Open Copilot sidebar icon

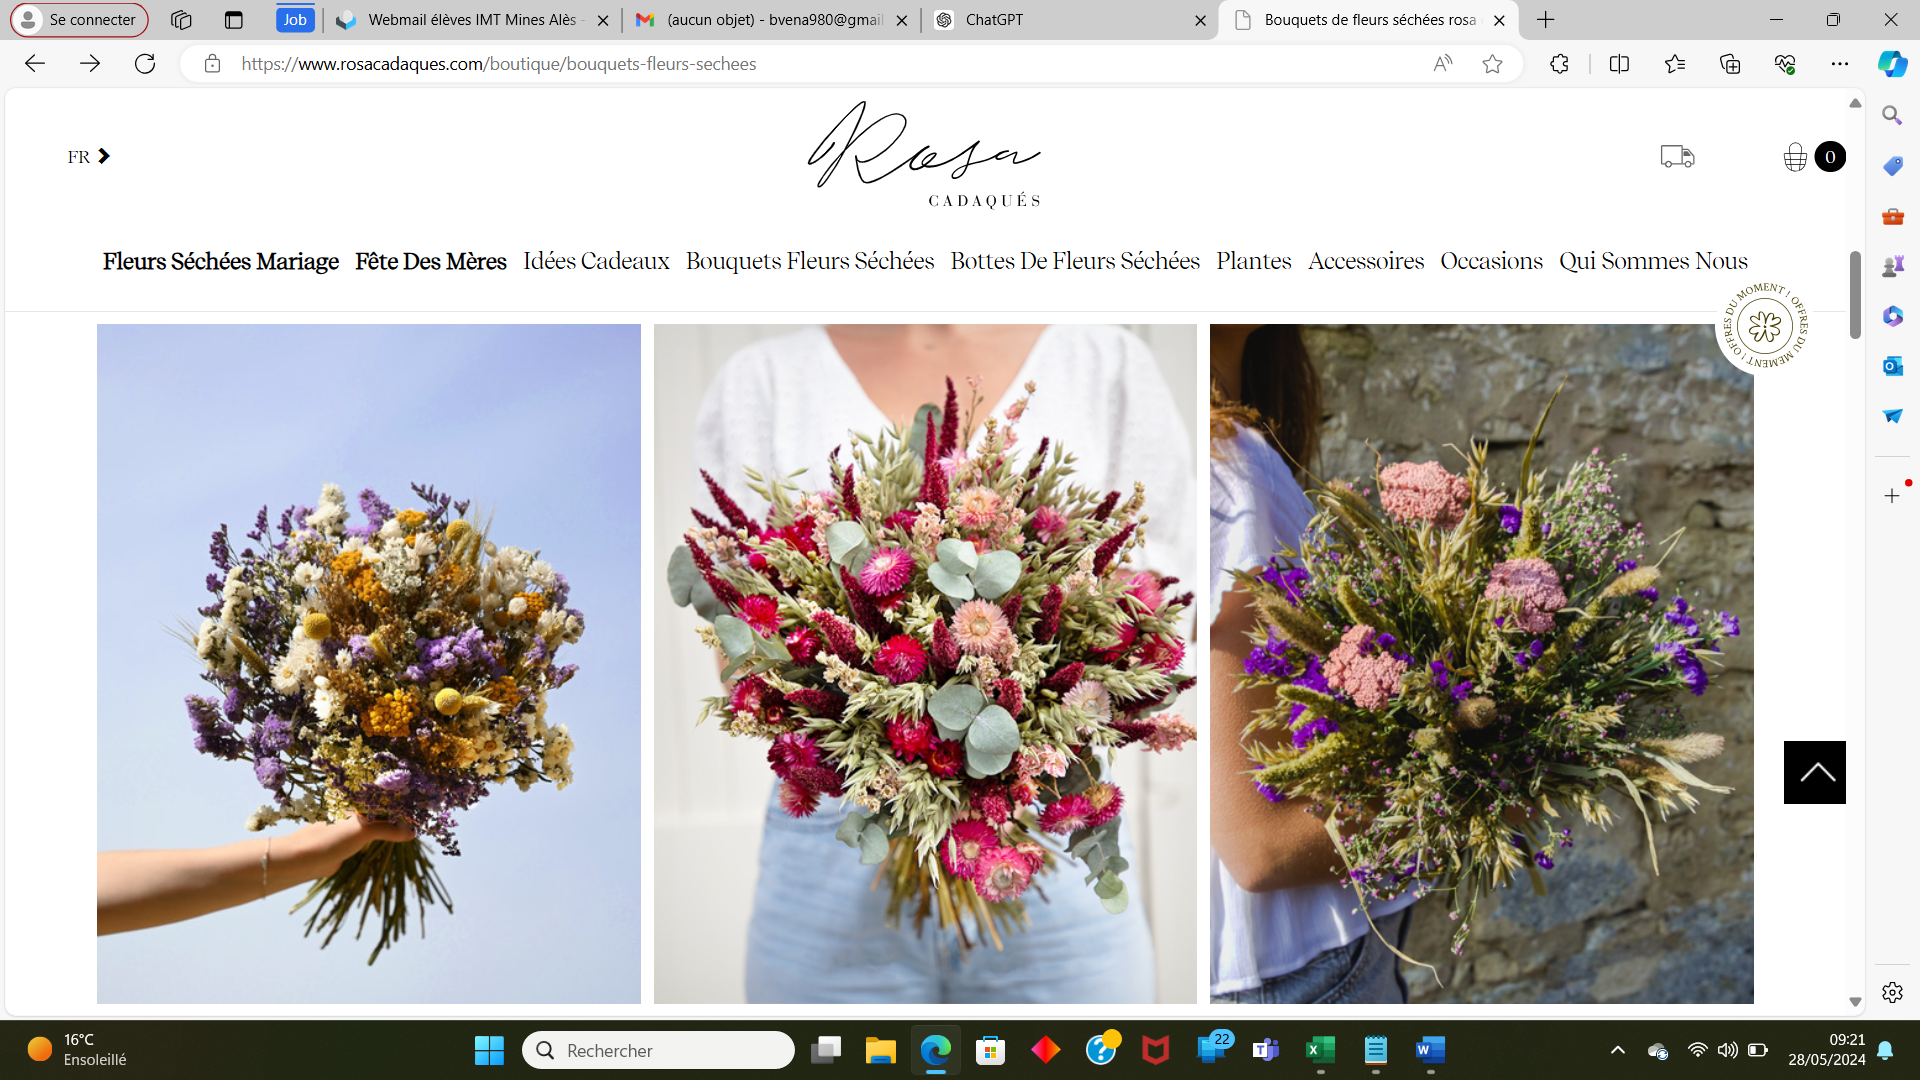[x=1892, y=64]
